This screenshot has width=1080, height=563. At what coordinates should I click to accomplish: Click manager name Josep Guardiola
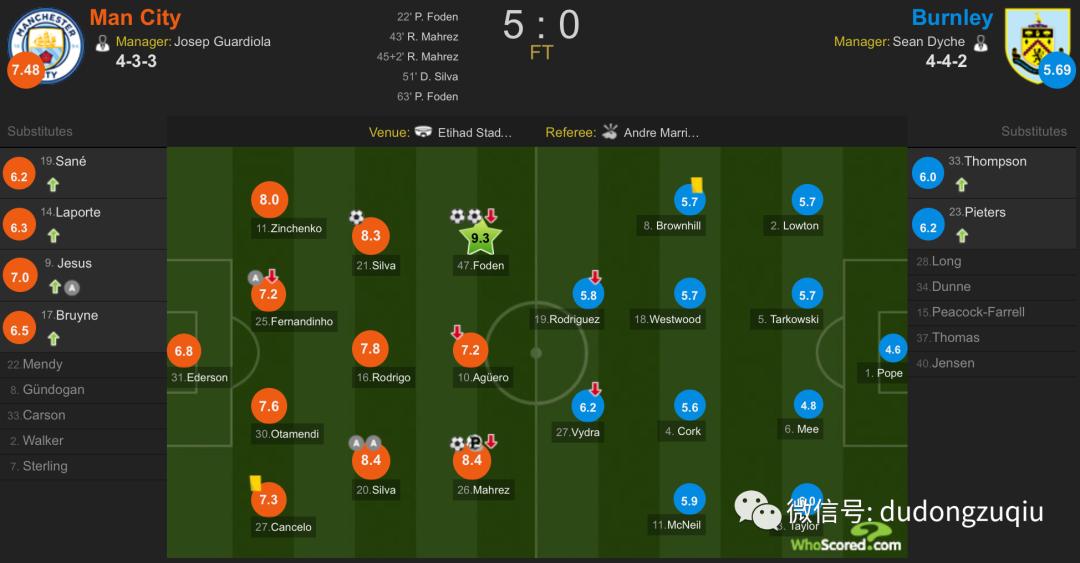coord(222,42)
